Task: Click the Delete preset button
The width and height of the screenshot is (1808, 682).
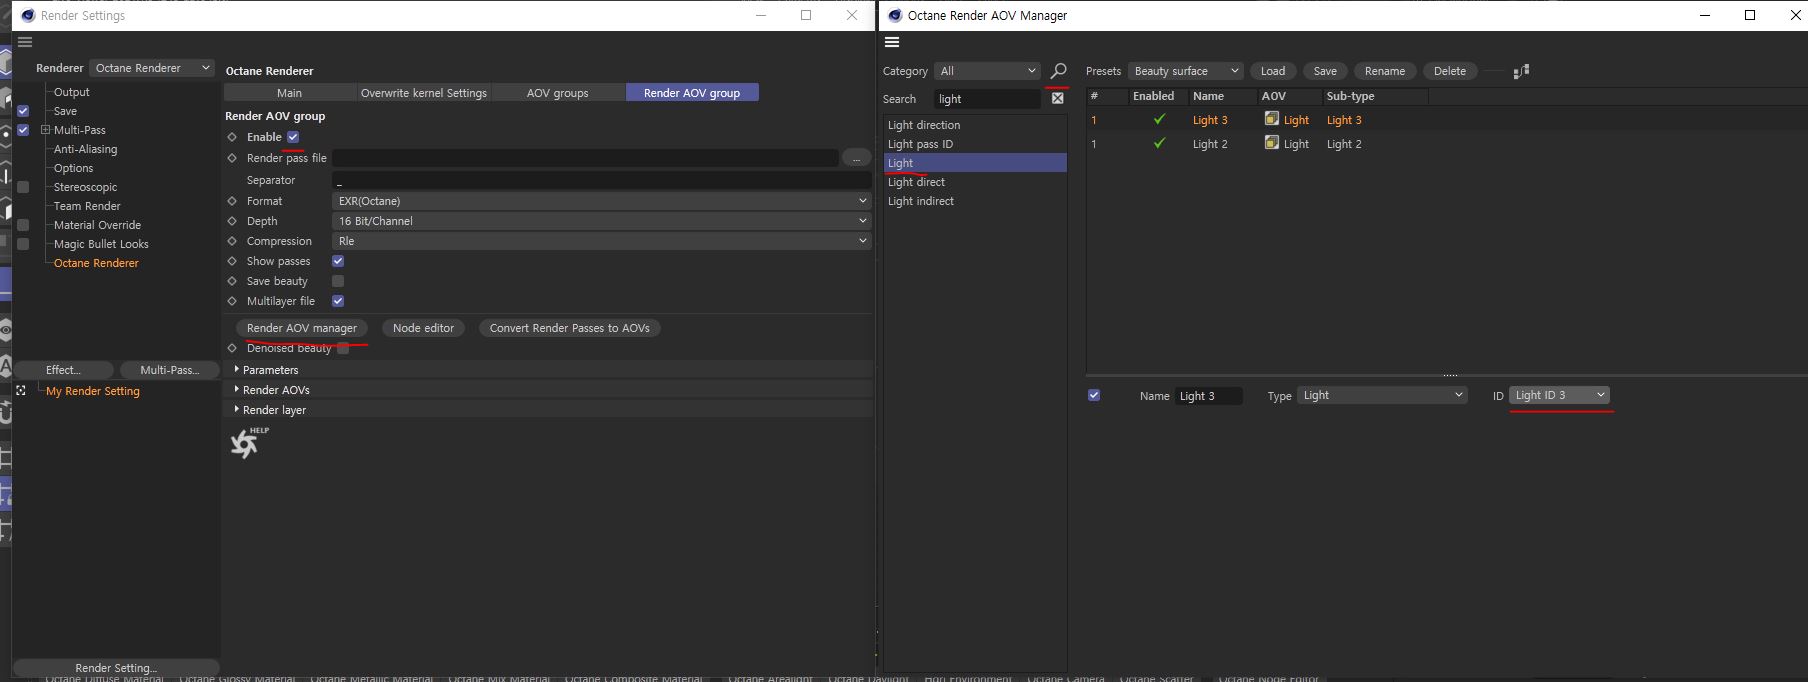Action: tap(1450, 71)
